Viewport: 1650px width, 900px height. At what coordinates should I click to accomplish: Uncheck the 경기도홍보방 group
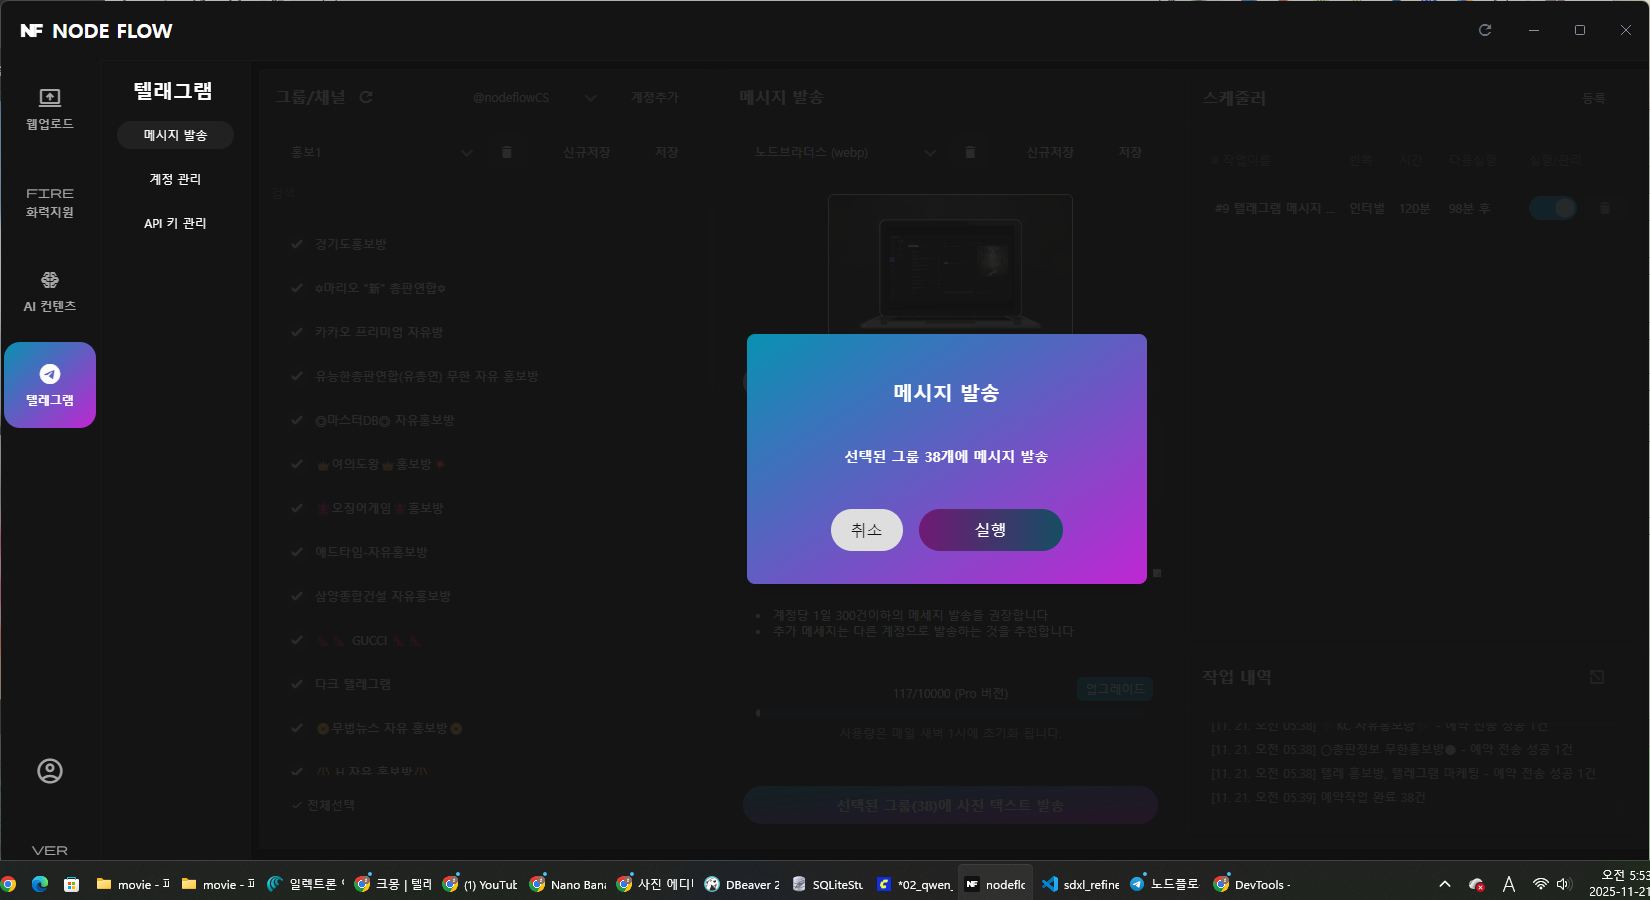[297, 244]
